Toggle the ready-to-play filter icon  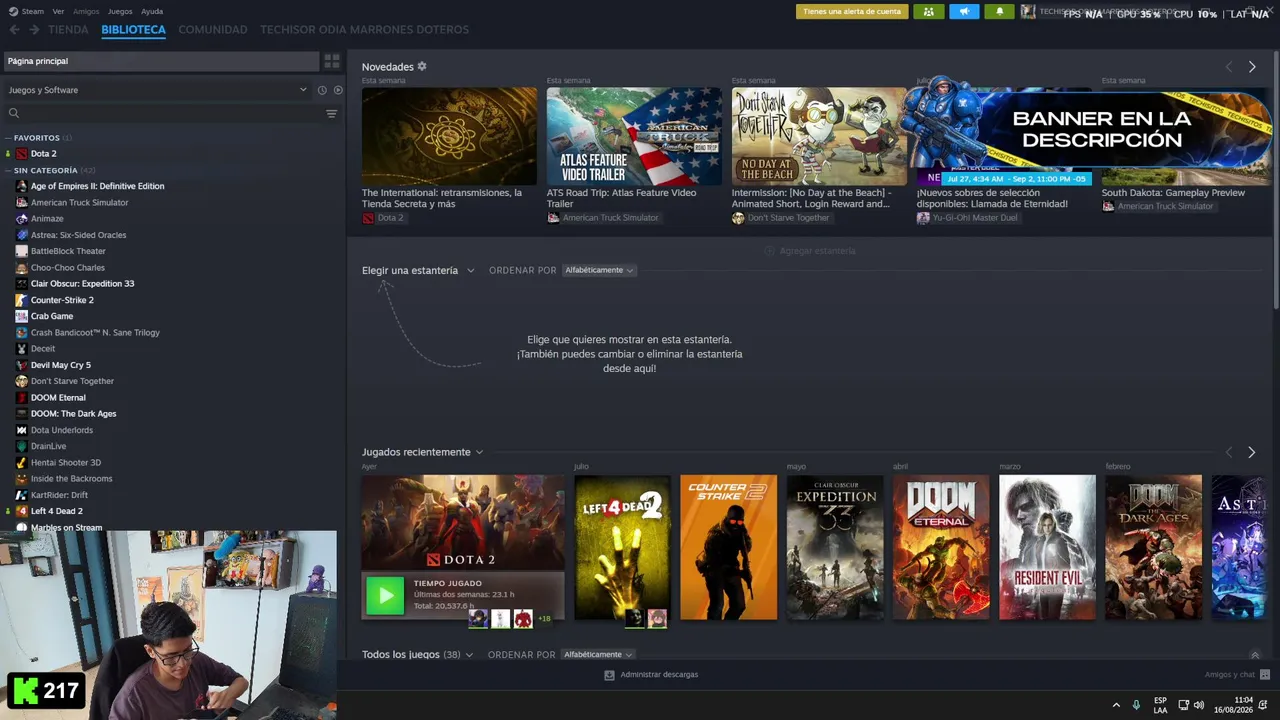pyautogui.click(x=338, y=90)
